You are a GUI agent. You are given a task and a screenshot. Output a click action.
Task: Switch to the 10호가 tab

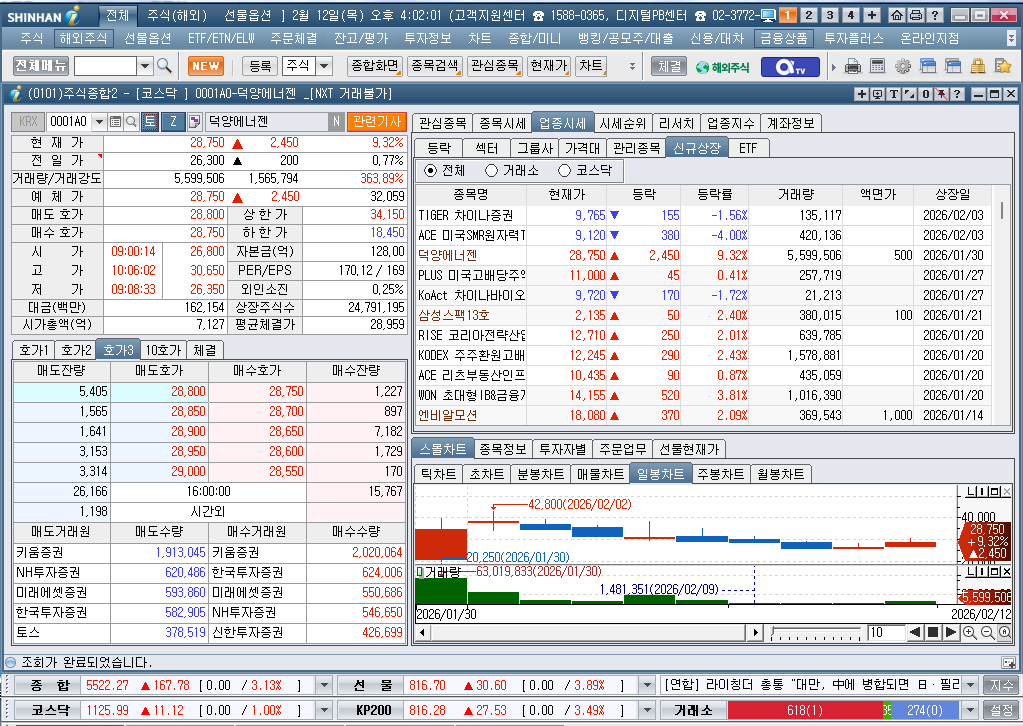(x=163, y=350)
